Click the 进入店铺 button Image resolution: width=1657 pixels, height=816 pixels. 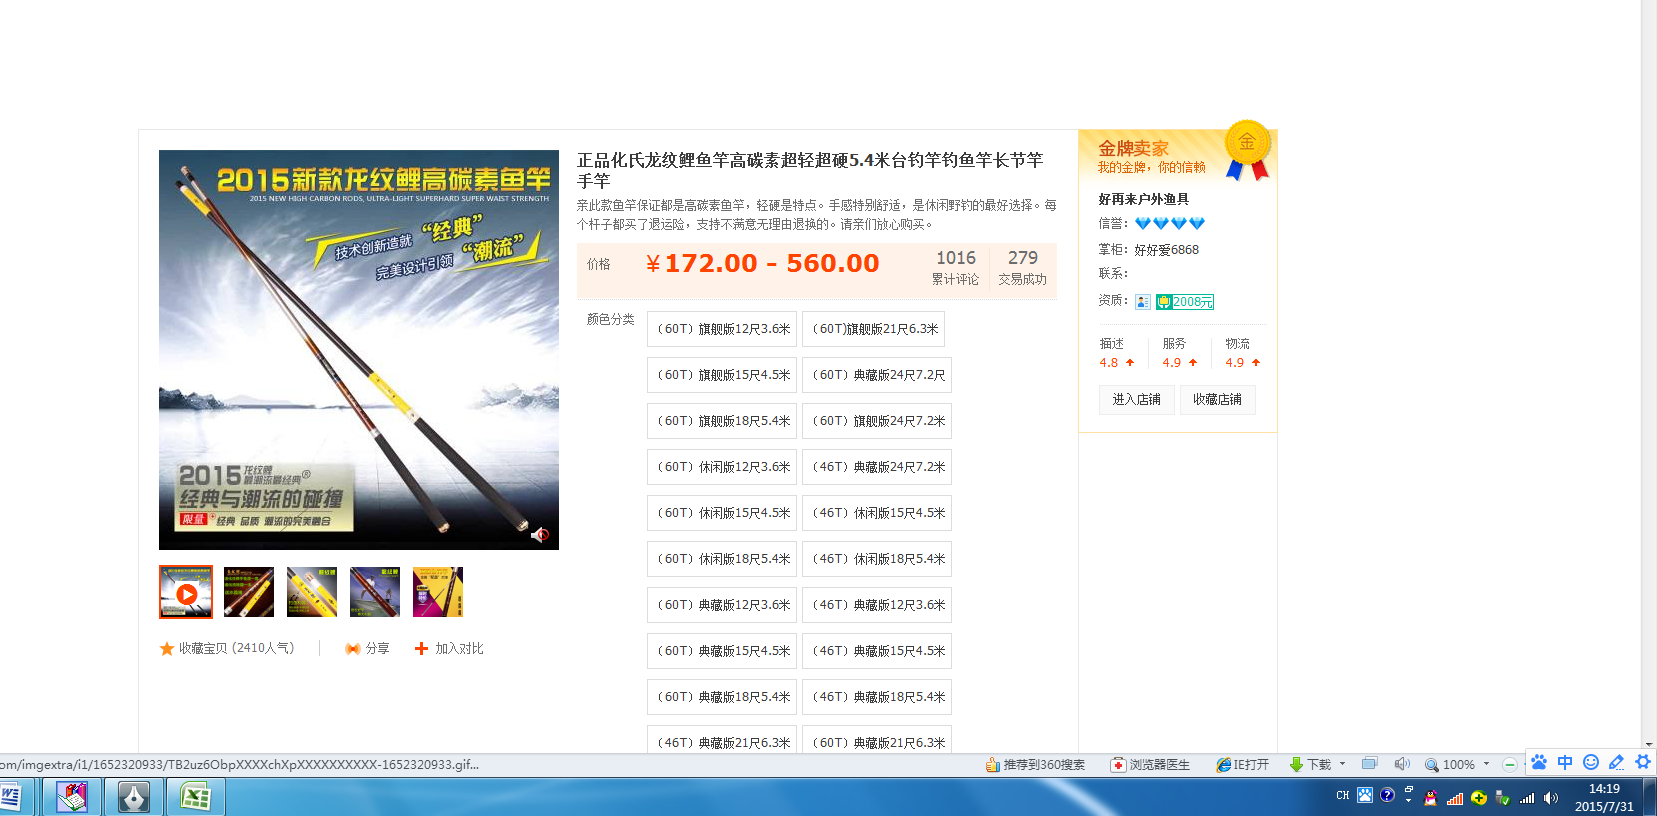[x=1136, y=400]
